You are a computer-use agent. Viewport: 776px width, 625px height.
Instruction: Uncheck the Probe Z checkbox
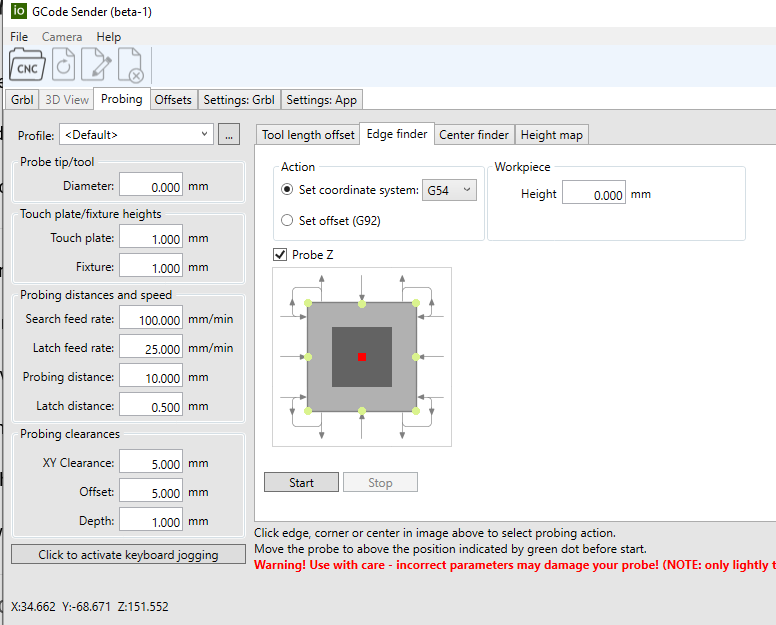(280, 255)
